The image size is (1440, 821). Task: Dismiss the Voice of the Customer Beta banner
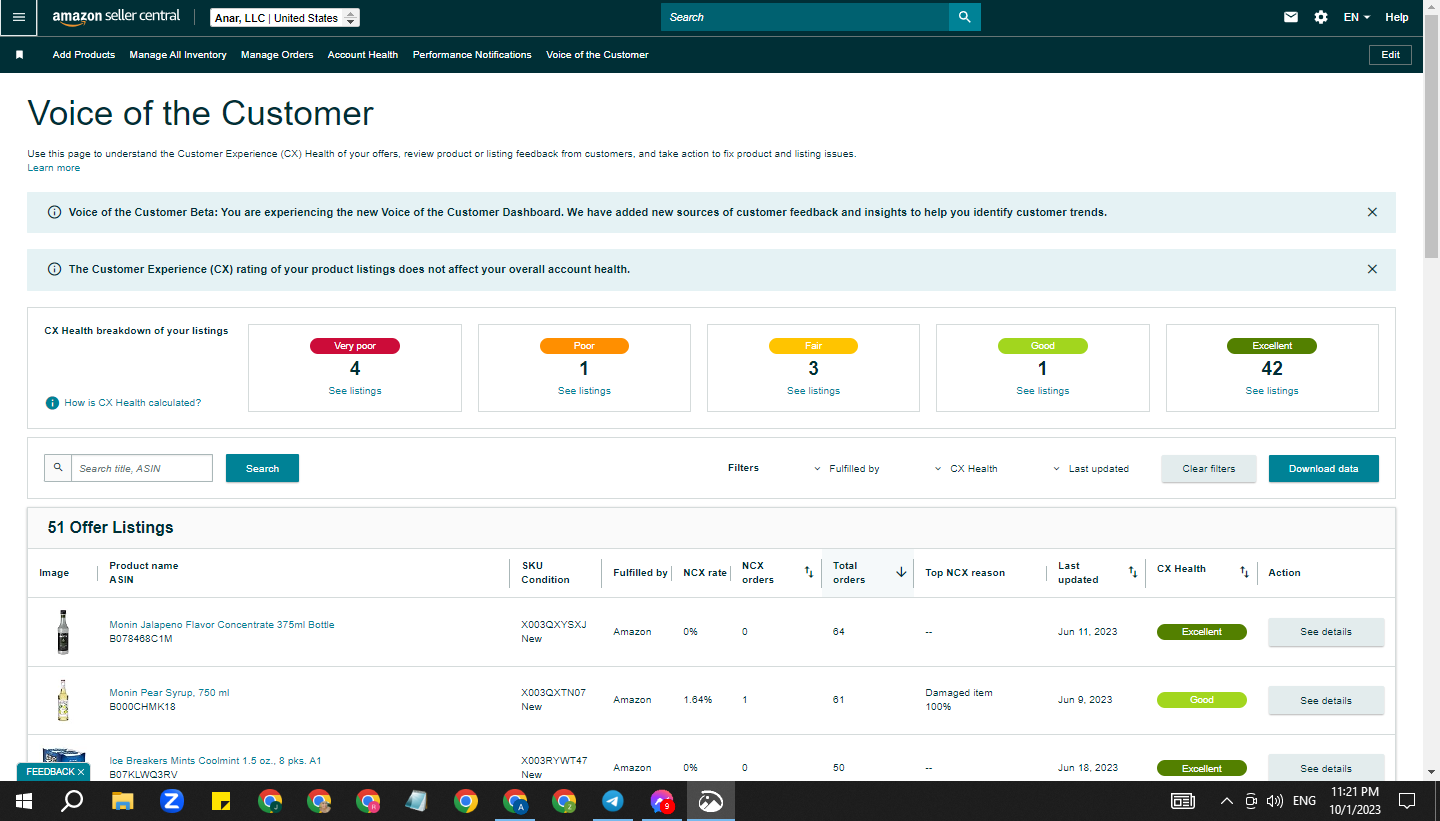(1372, 212)
